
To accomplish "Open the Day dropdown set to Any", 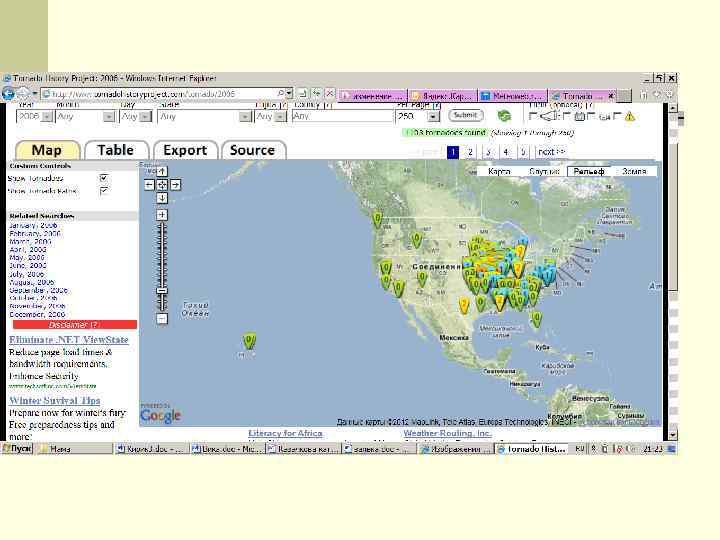I will click(x=136, y=117).
